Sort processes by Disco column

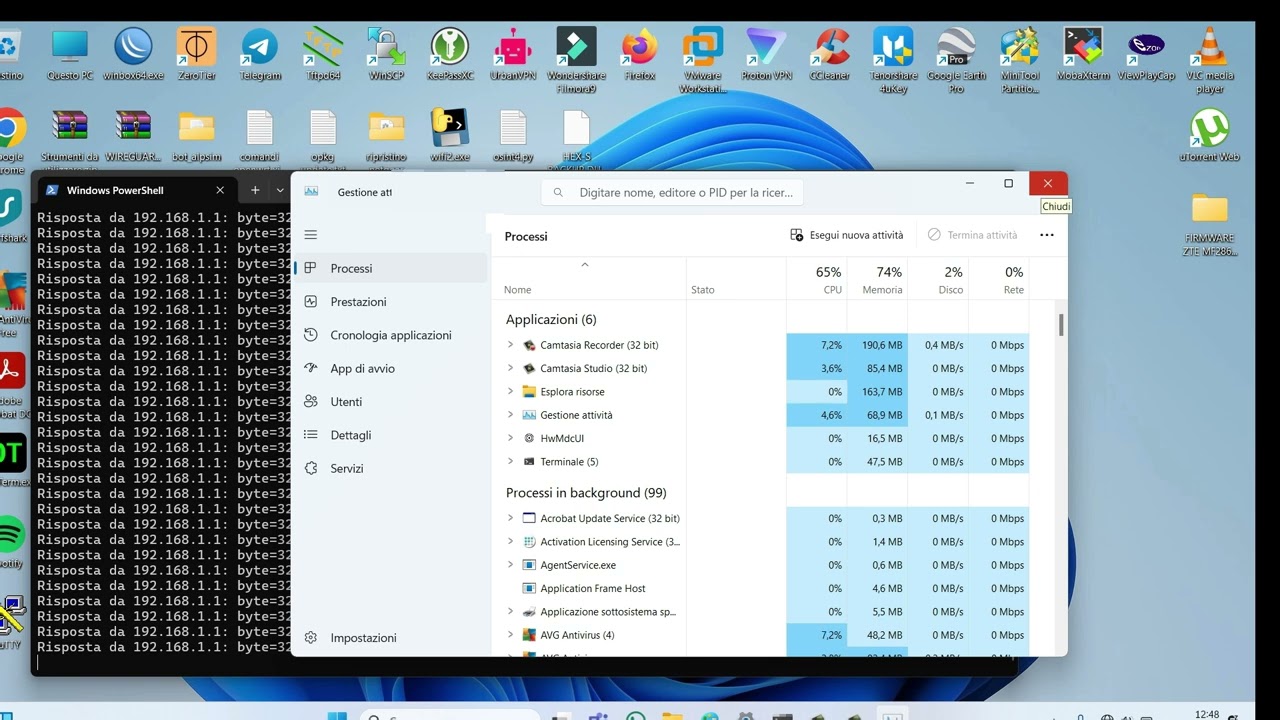click(938, 278)
